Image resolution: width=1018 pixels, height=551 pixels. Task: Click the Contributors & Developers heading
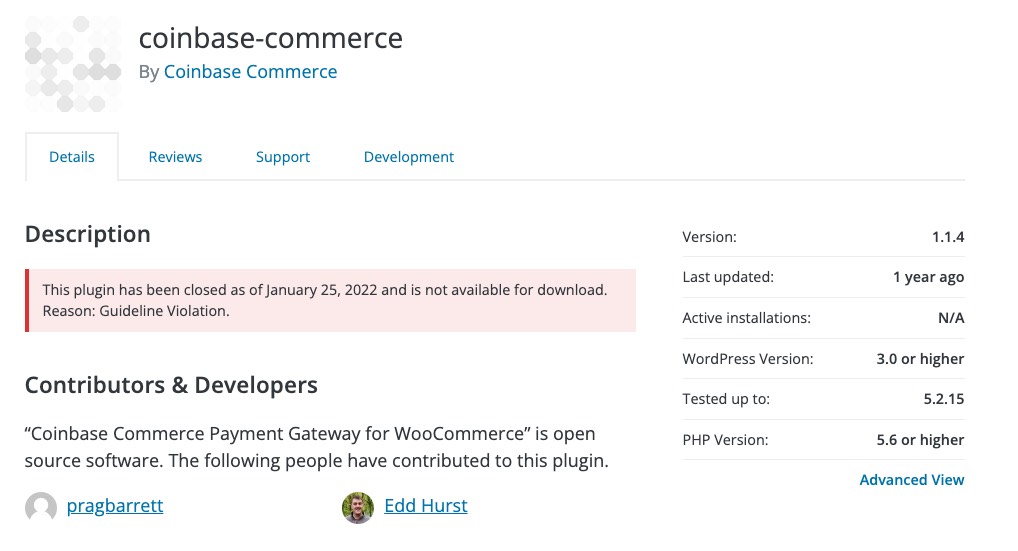[171, 385]
